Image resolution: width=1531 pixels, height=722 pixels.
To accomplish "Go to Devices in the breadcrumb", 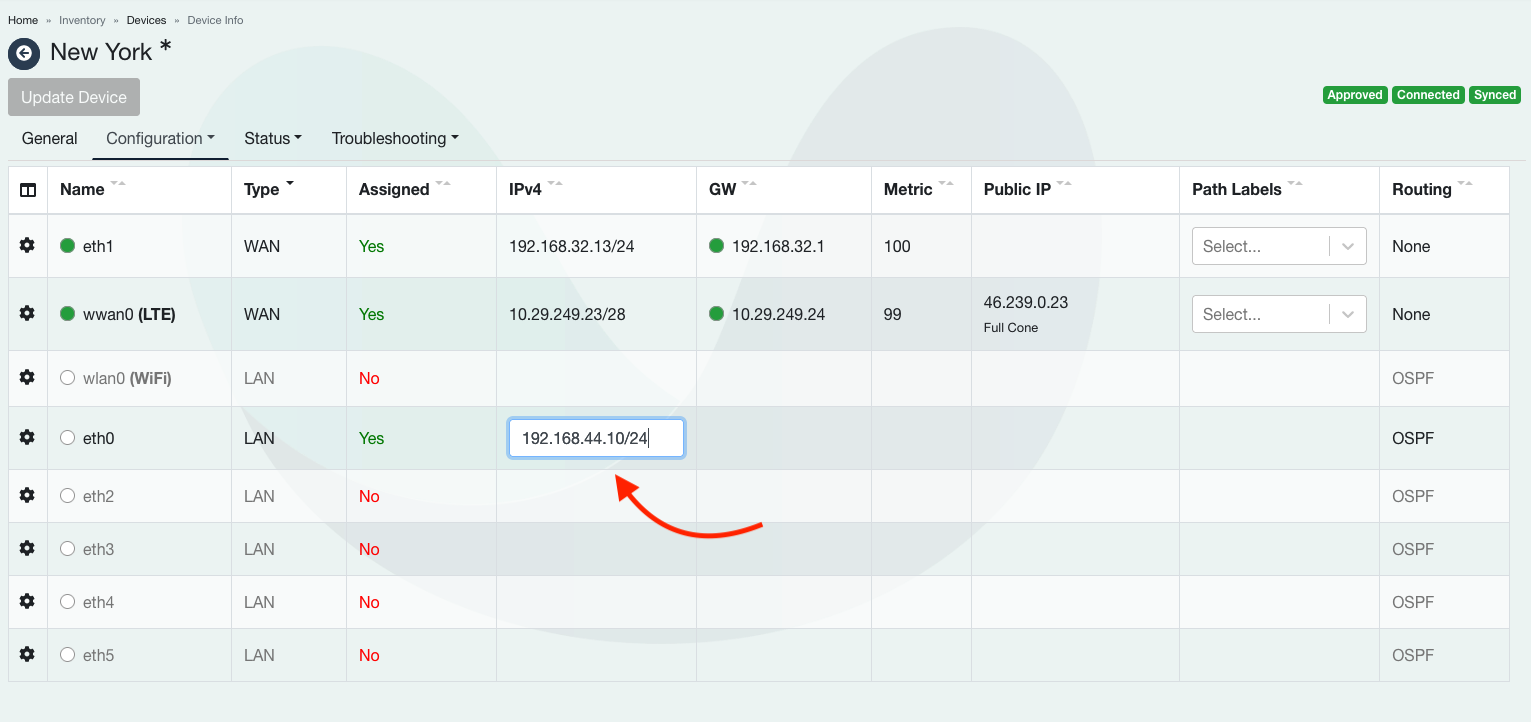I will click(144, 20).
